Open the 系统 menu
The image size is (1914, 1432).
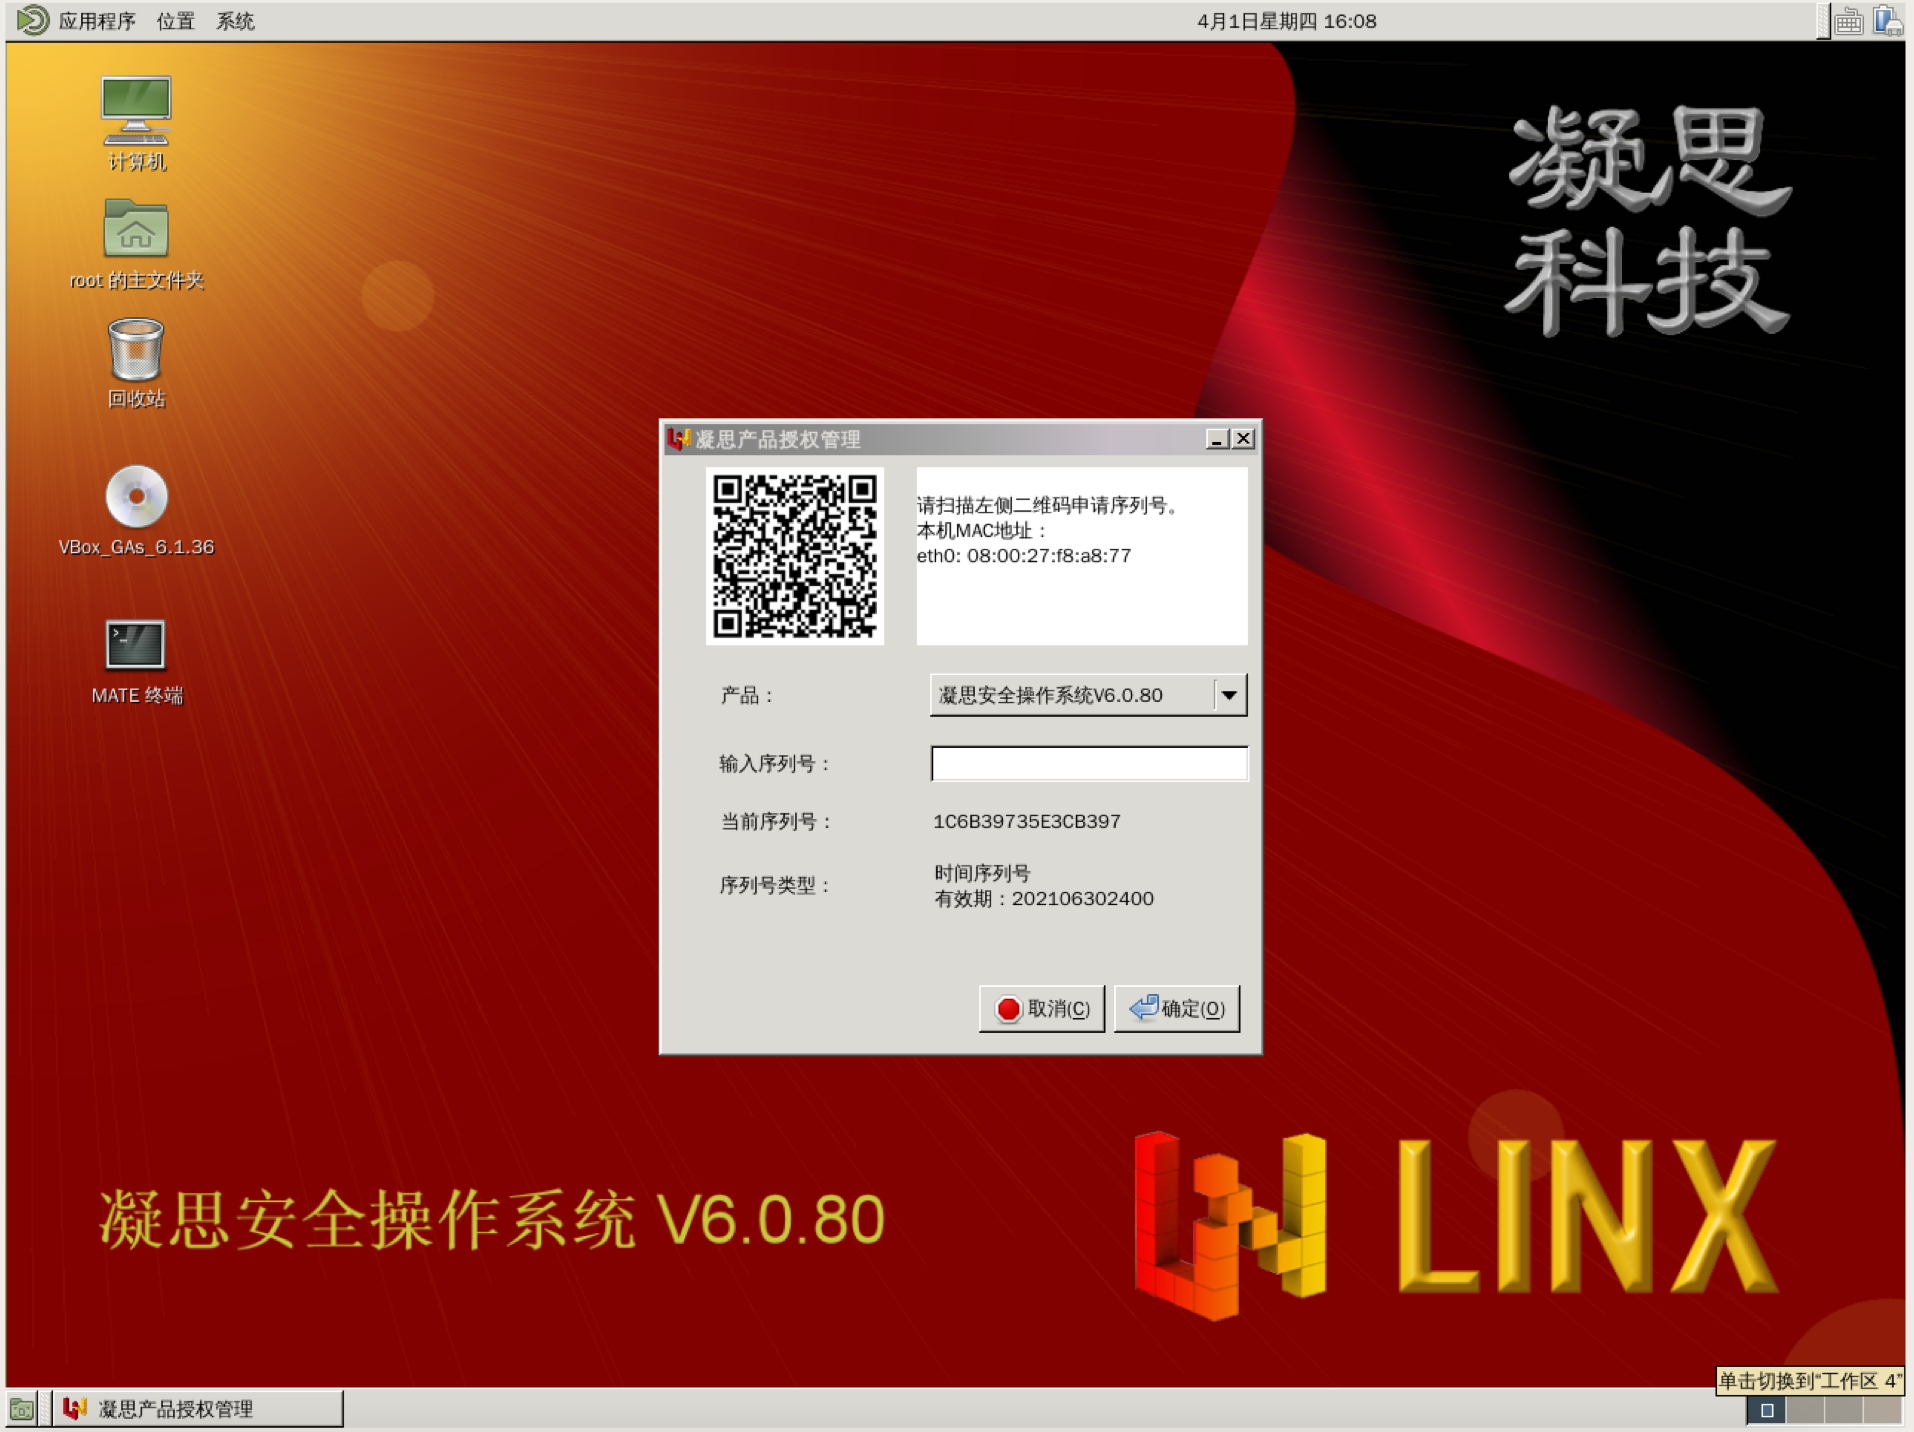235,21
